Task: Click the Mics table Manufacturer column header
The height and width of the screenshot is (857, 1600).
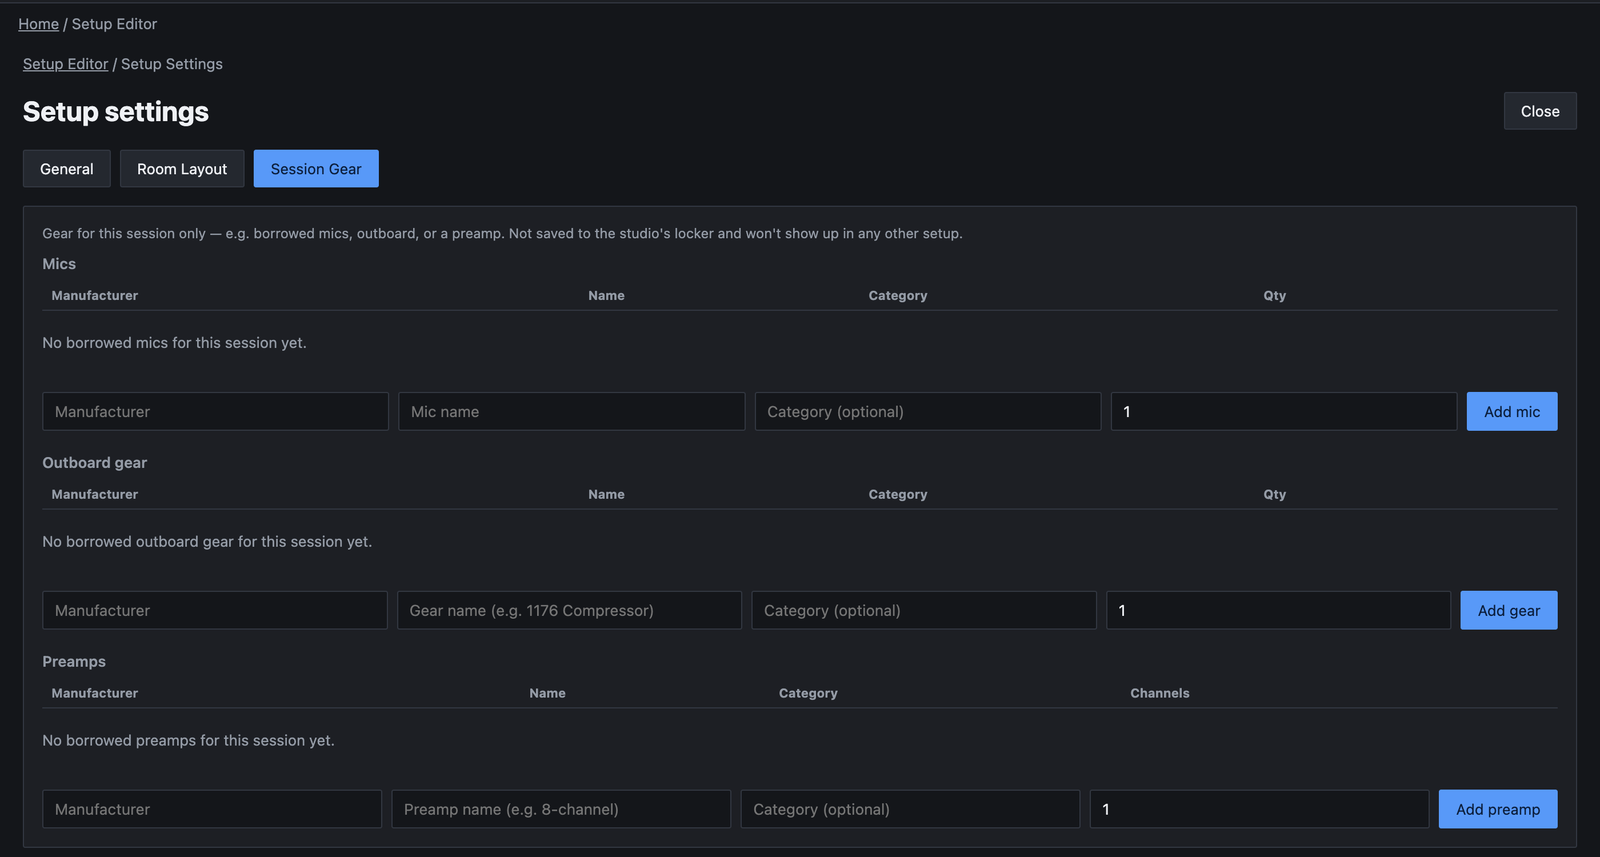Action: (x=95, y=296)
